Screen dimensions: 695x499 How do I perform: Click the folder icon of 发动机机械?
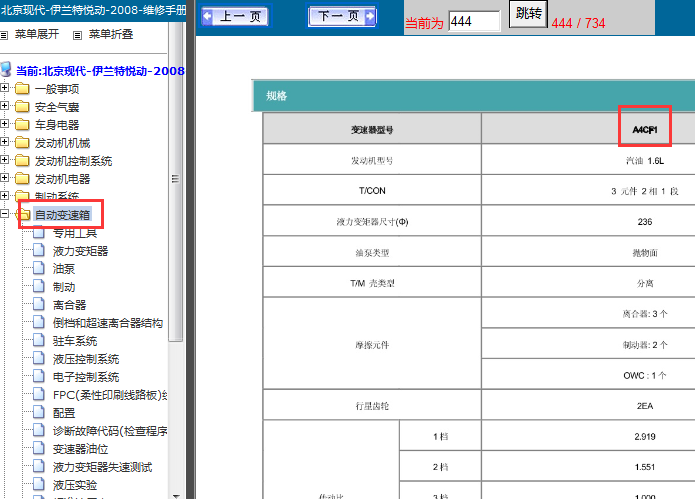coord(22,143)
